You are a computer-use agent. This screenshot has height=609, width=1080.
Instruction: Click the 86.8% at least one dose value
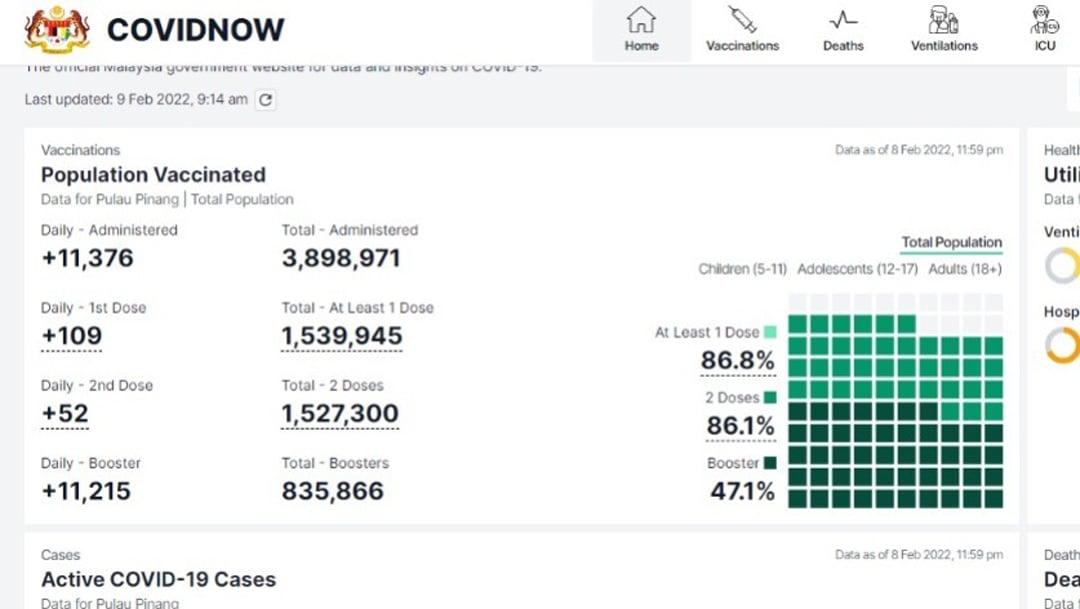click(738, 360)
